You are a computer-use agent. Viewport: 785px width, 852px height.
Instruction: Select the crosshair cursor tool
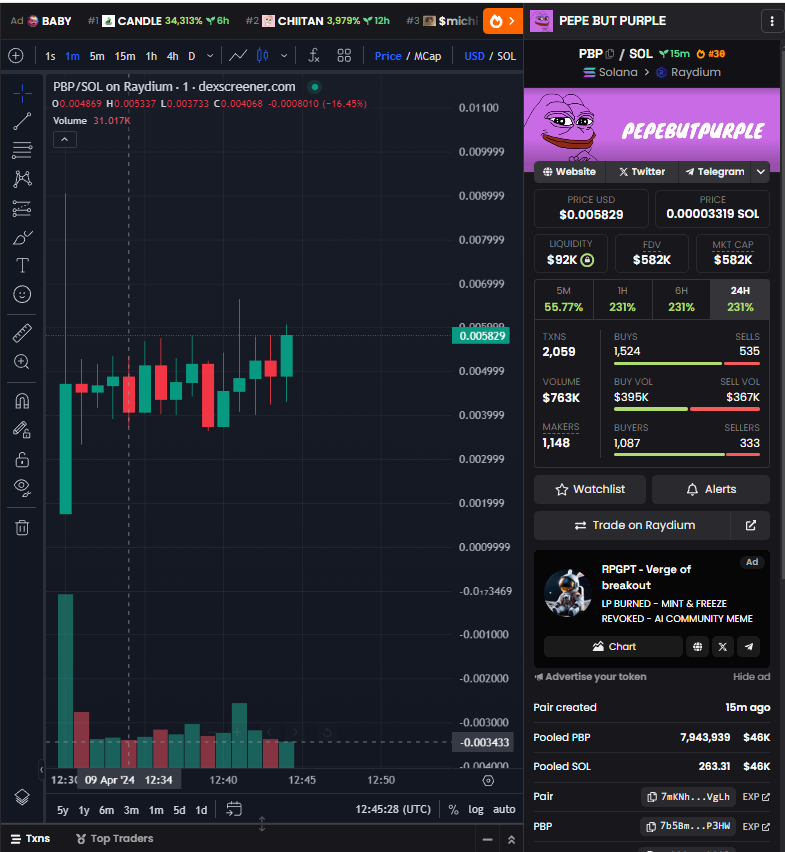[22, 93]
